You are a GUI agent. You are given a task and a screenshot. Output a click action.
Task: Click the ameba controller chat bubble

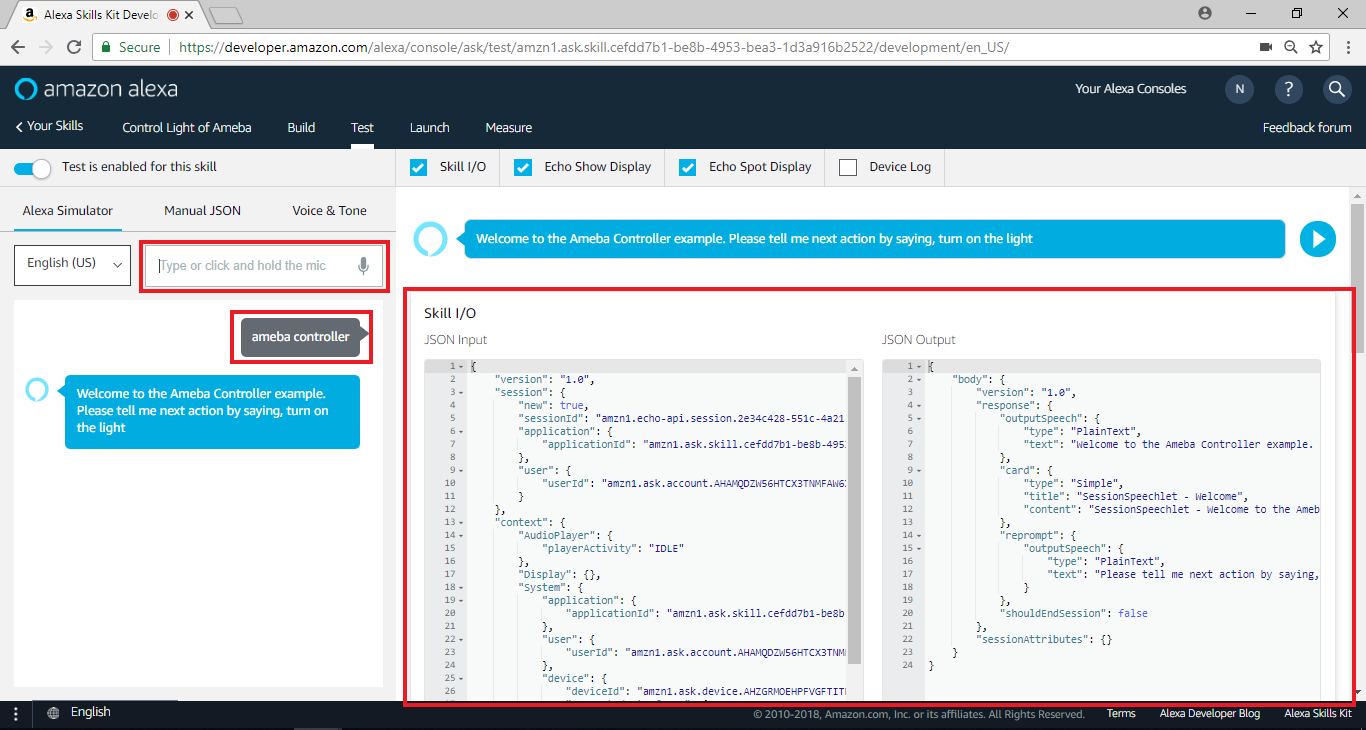tap(300, 337)
